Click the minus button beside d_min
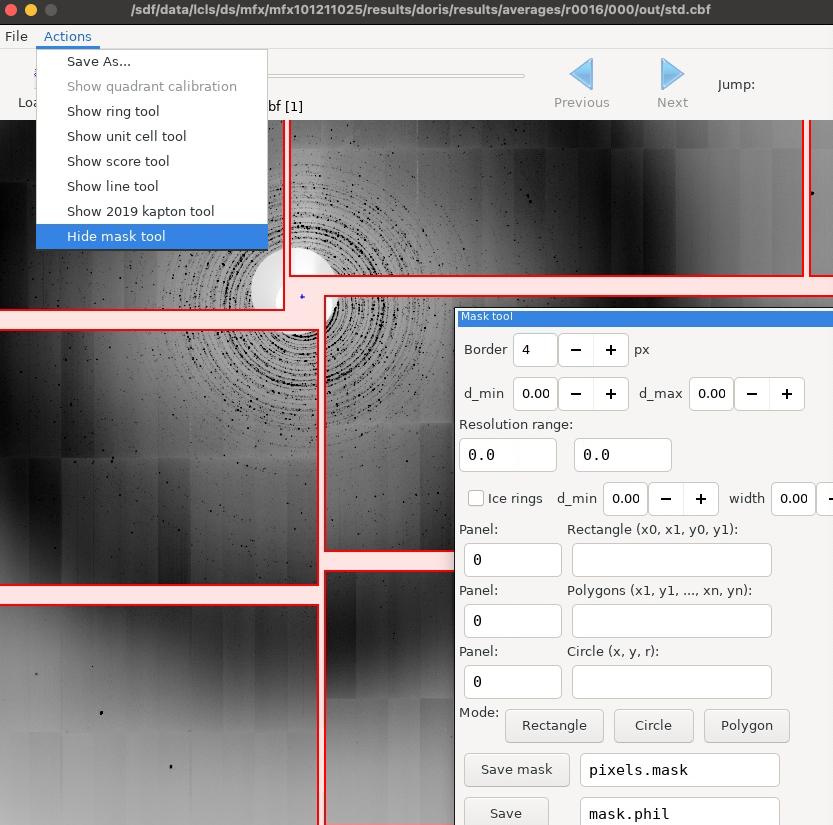The height and width of the screenshot is (825, 833). click(575, 394)
